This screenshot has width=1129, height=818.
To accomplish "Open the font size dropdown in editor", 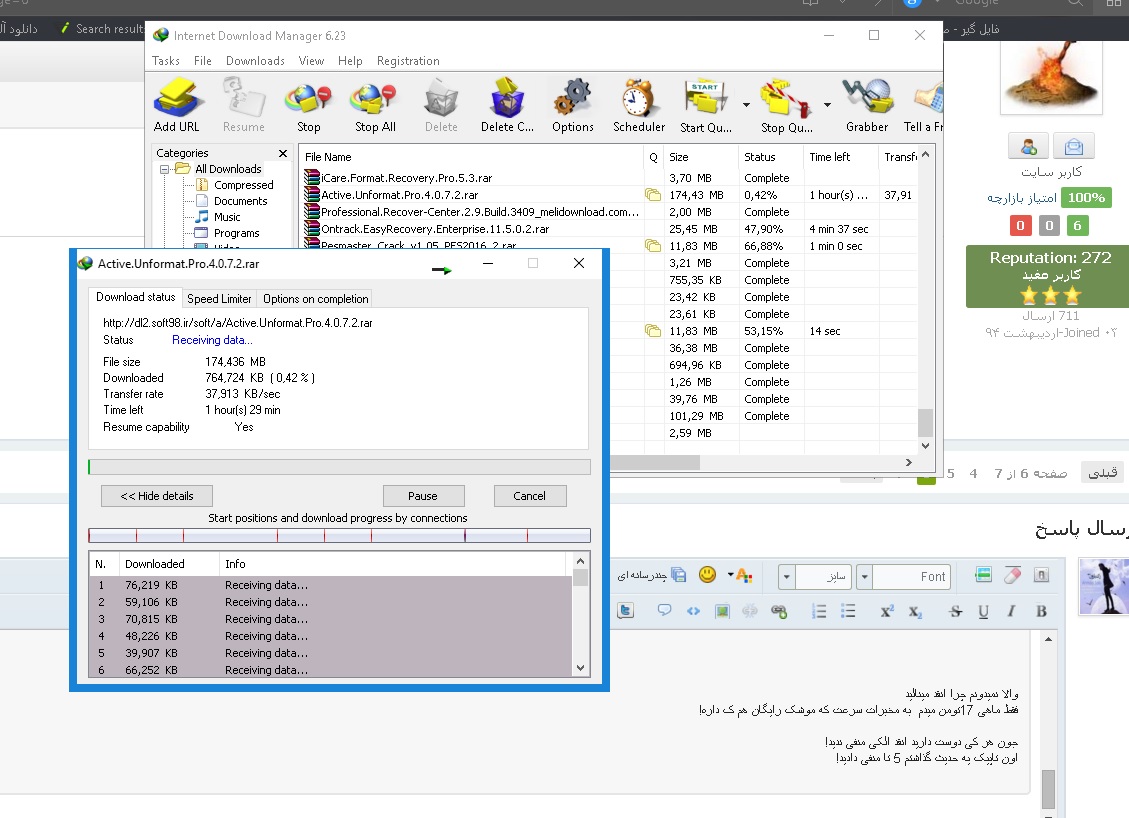I will point(786,576).
